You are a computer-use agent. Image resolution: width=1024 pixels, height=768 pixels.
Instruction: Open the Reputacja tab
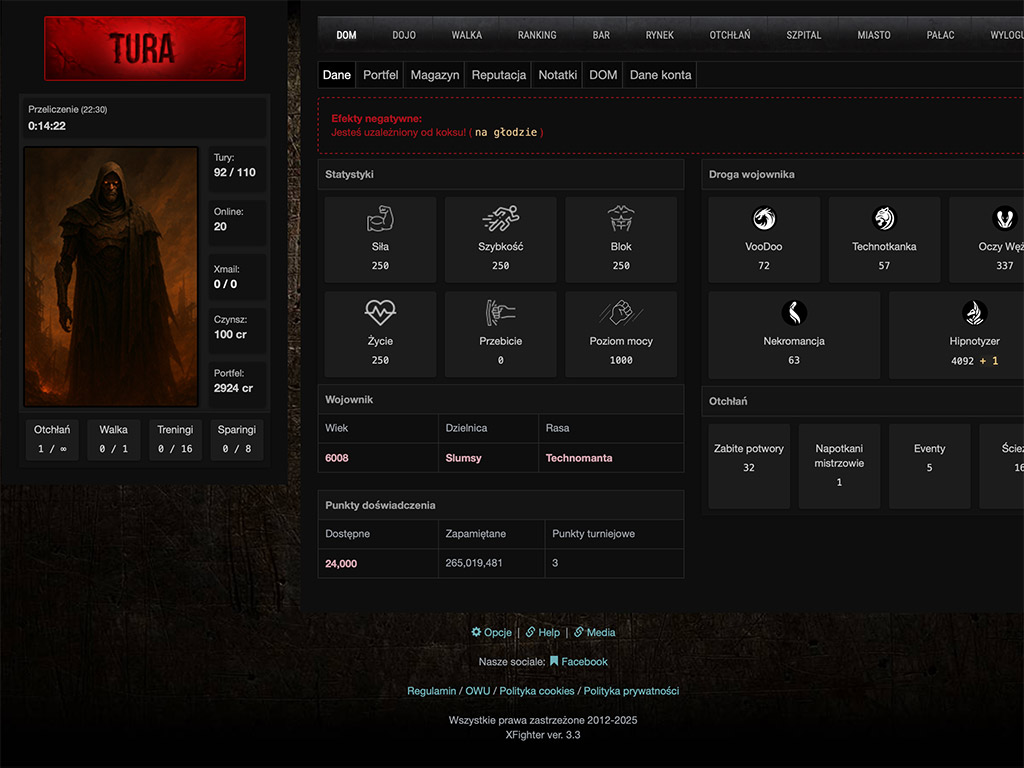499,75
